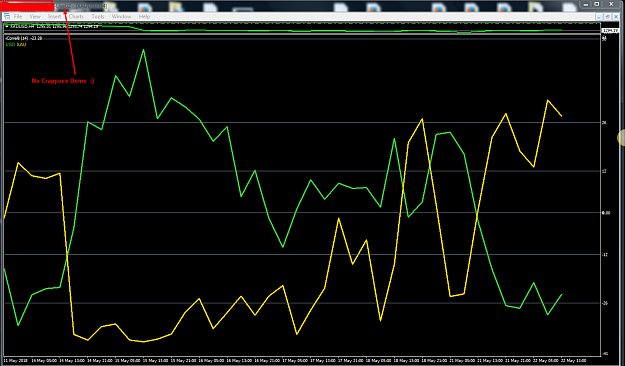Minimize the inner chart window

tap(599, 16)
